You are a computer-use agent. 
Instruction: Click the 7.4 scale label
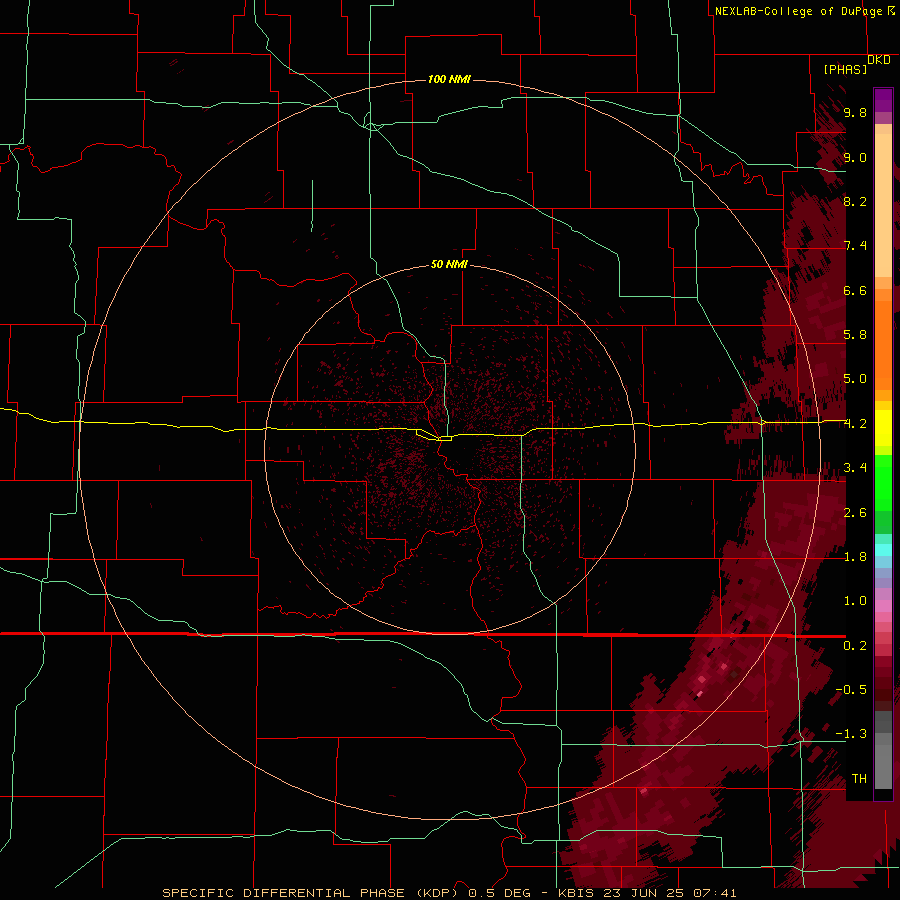tap(855, 246)
